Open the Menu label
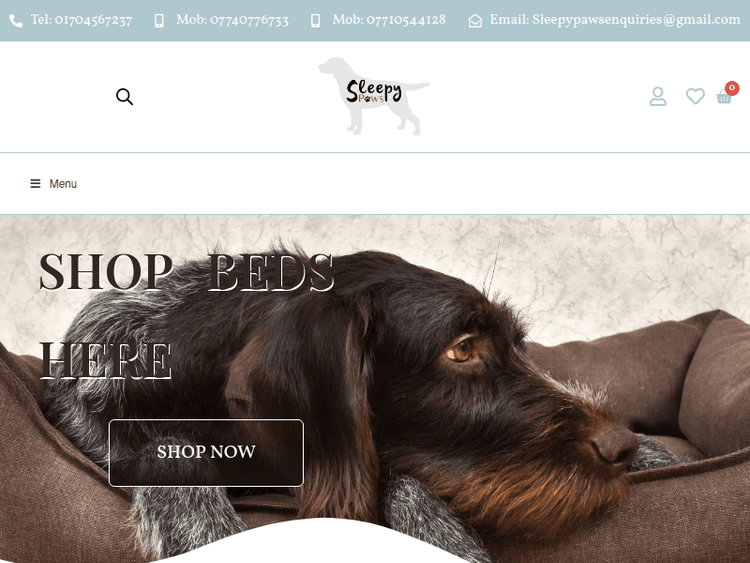750x563 pixels. (63, 184)
